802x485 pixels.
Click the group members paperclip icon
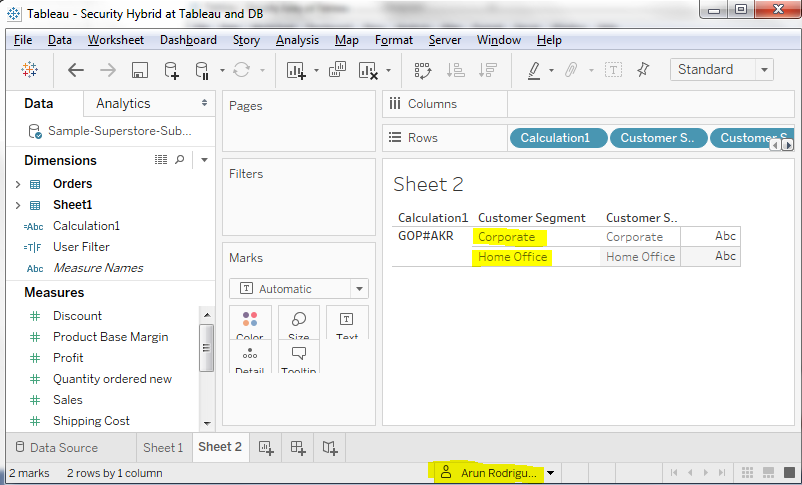(571, 70)
